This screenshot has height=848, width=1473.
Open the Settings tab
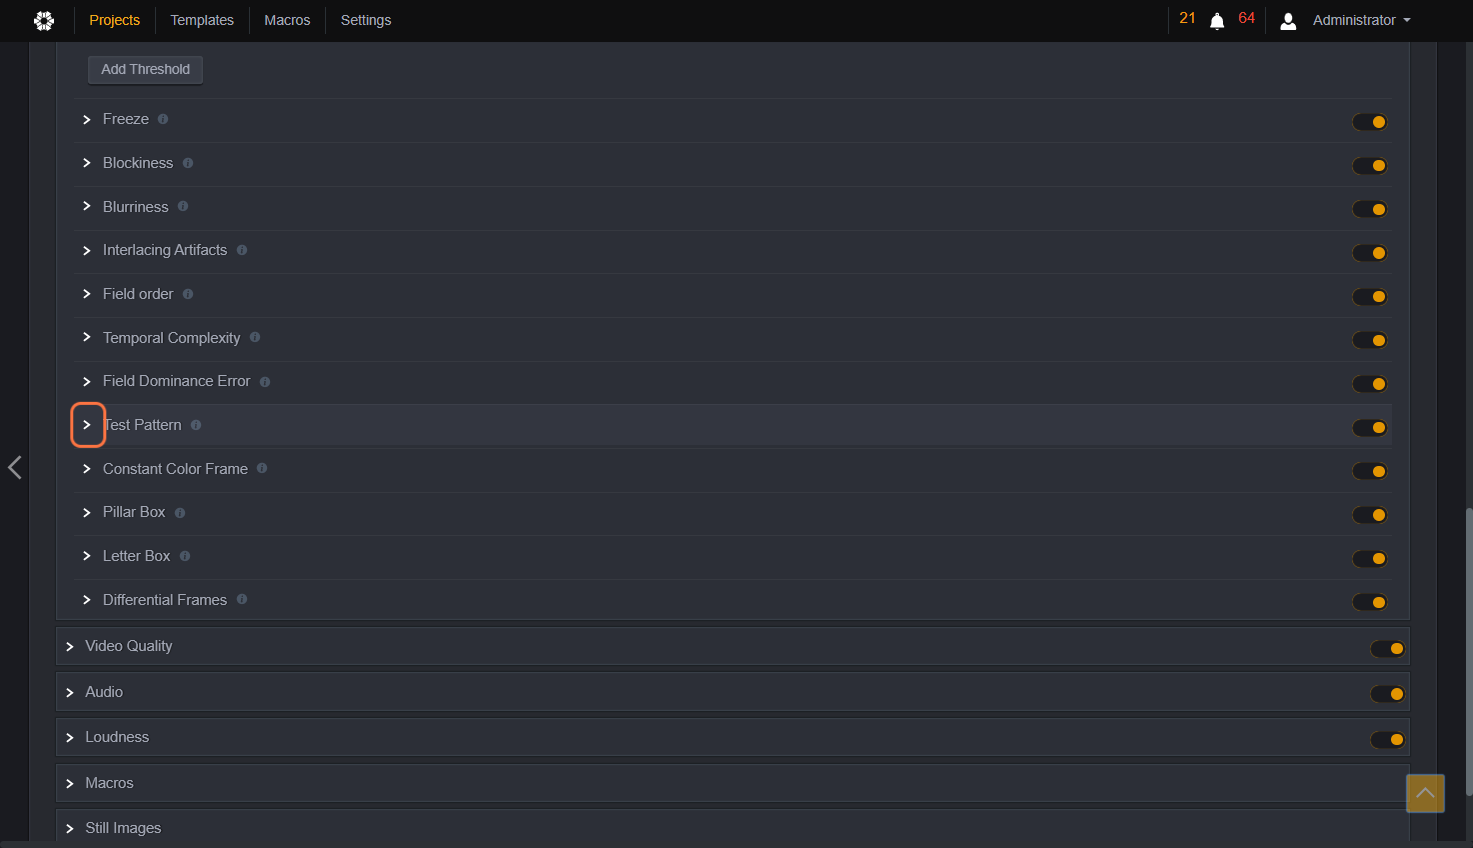point(366,20)
